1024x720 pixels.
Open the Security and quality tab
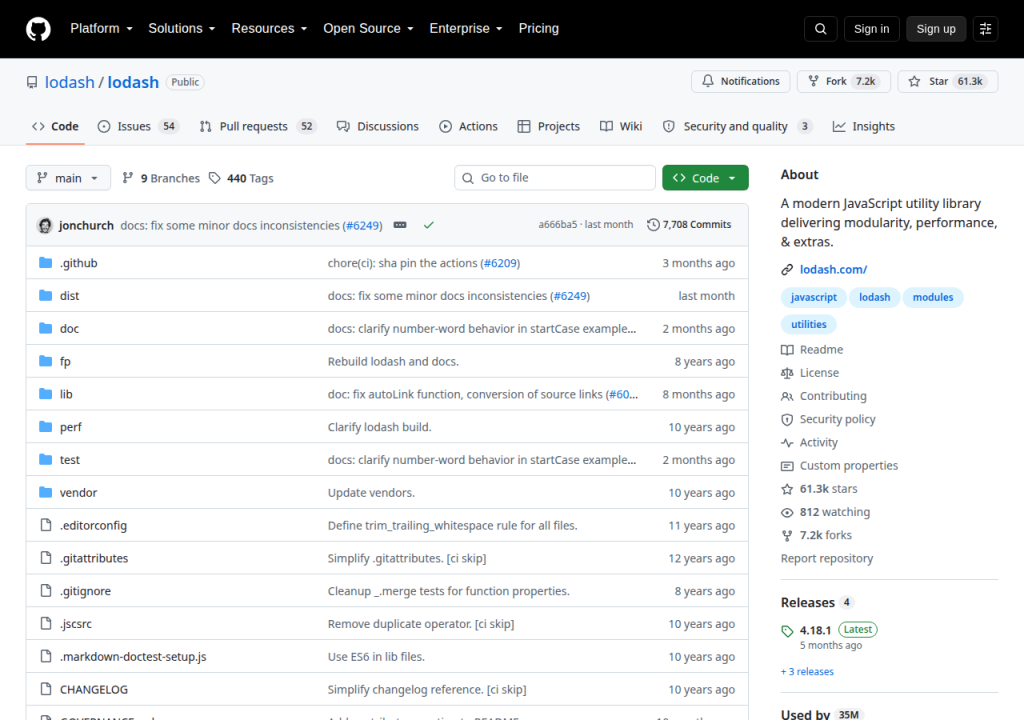pos(737,126)
